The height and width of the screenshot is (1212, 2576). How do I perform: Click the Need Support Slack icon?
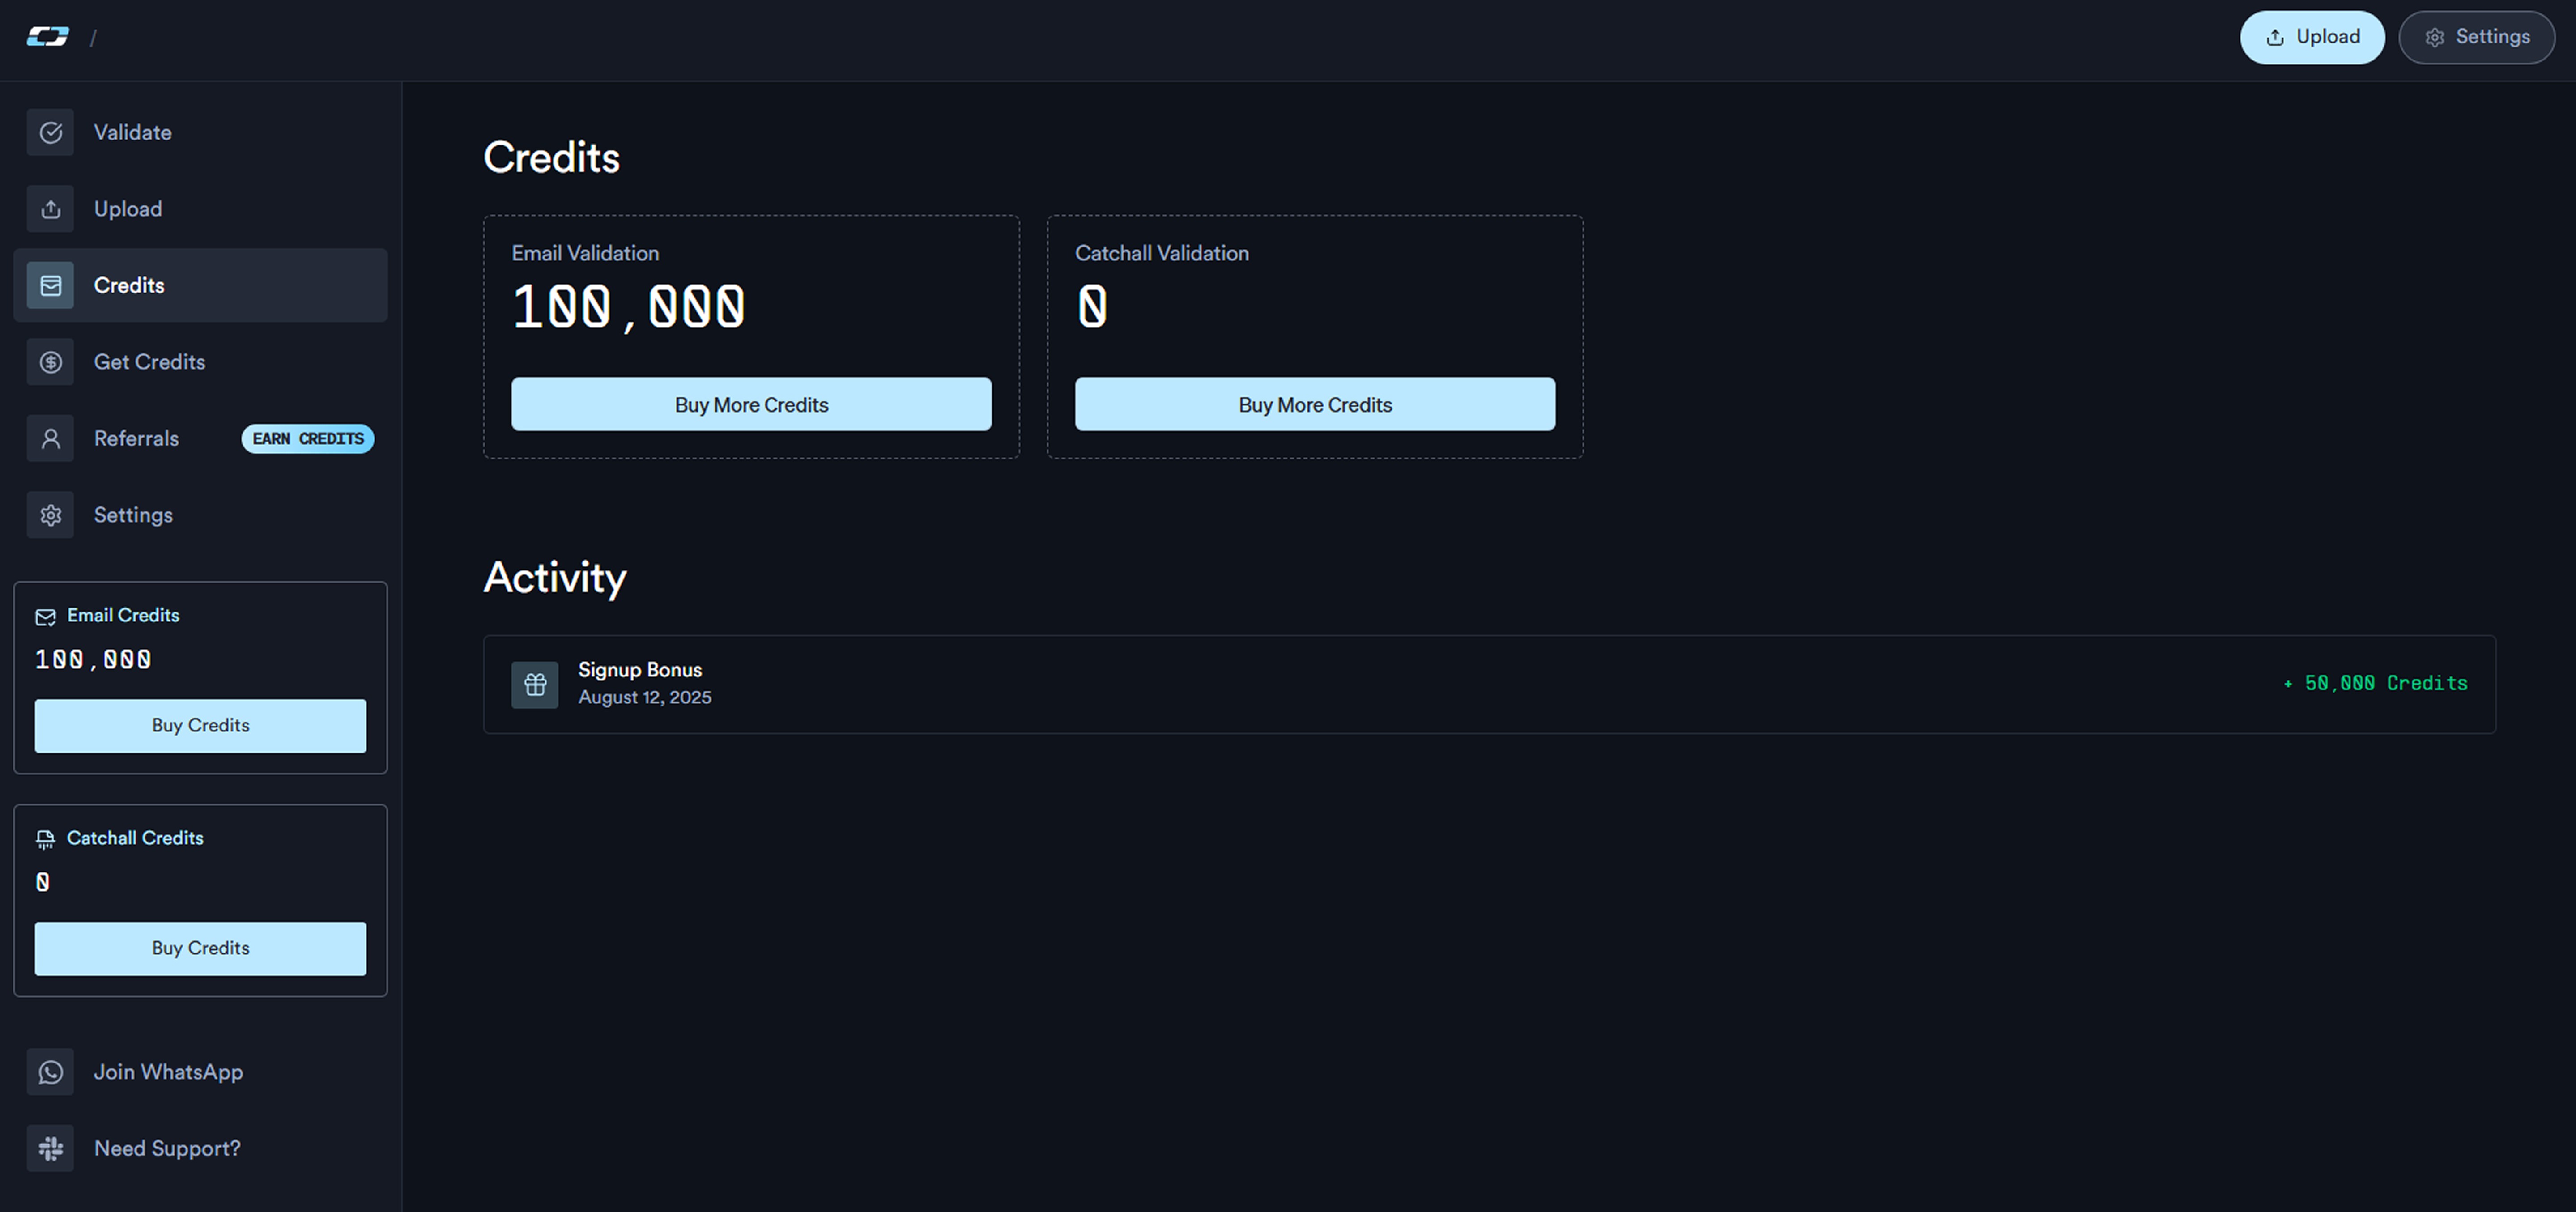(x=50, y=1148)
